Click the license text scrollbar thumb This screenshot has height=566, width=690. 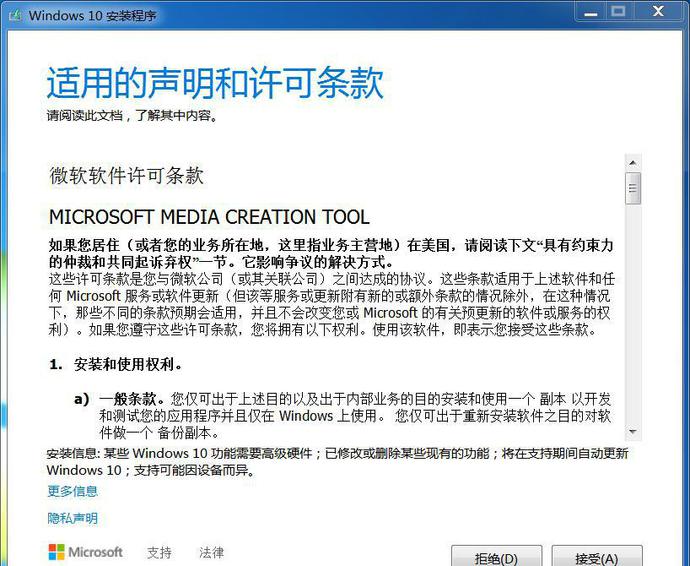point(633,188)
